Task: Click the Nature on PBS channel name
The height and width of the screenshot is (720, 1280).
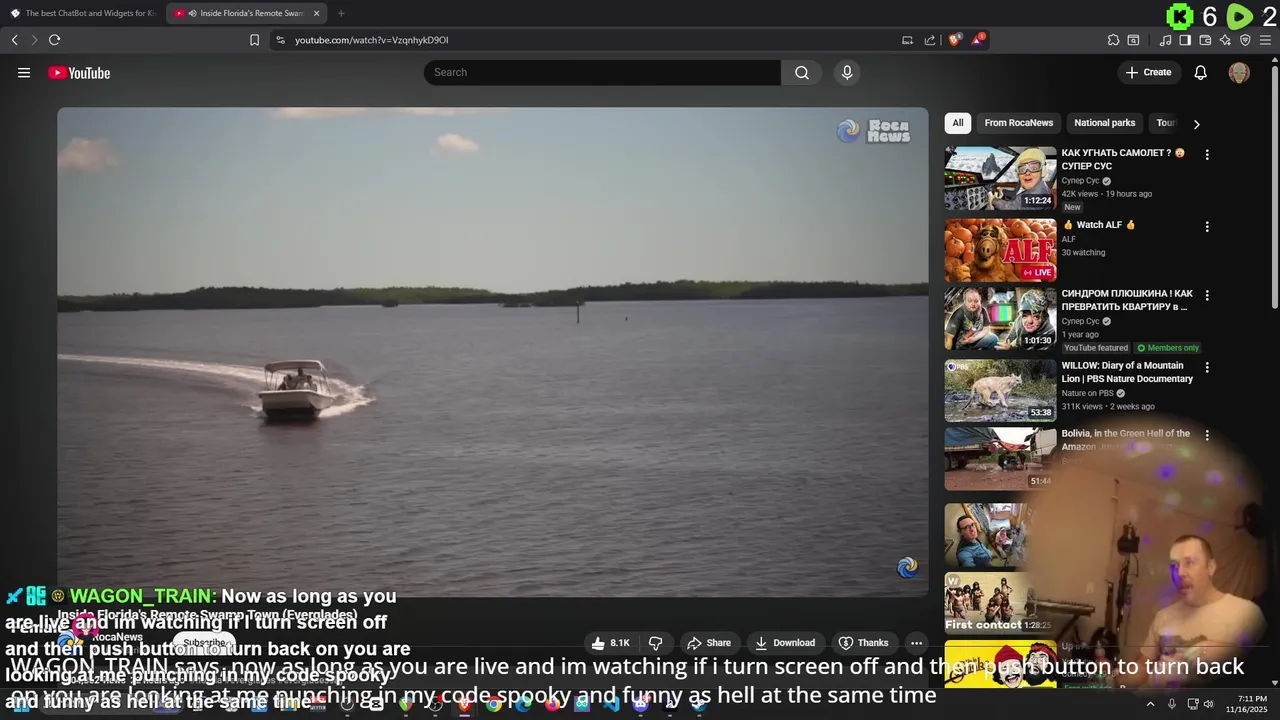Action: tap(1087, 393)
